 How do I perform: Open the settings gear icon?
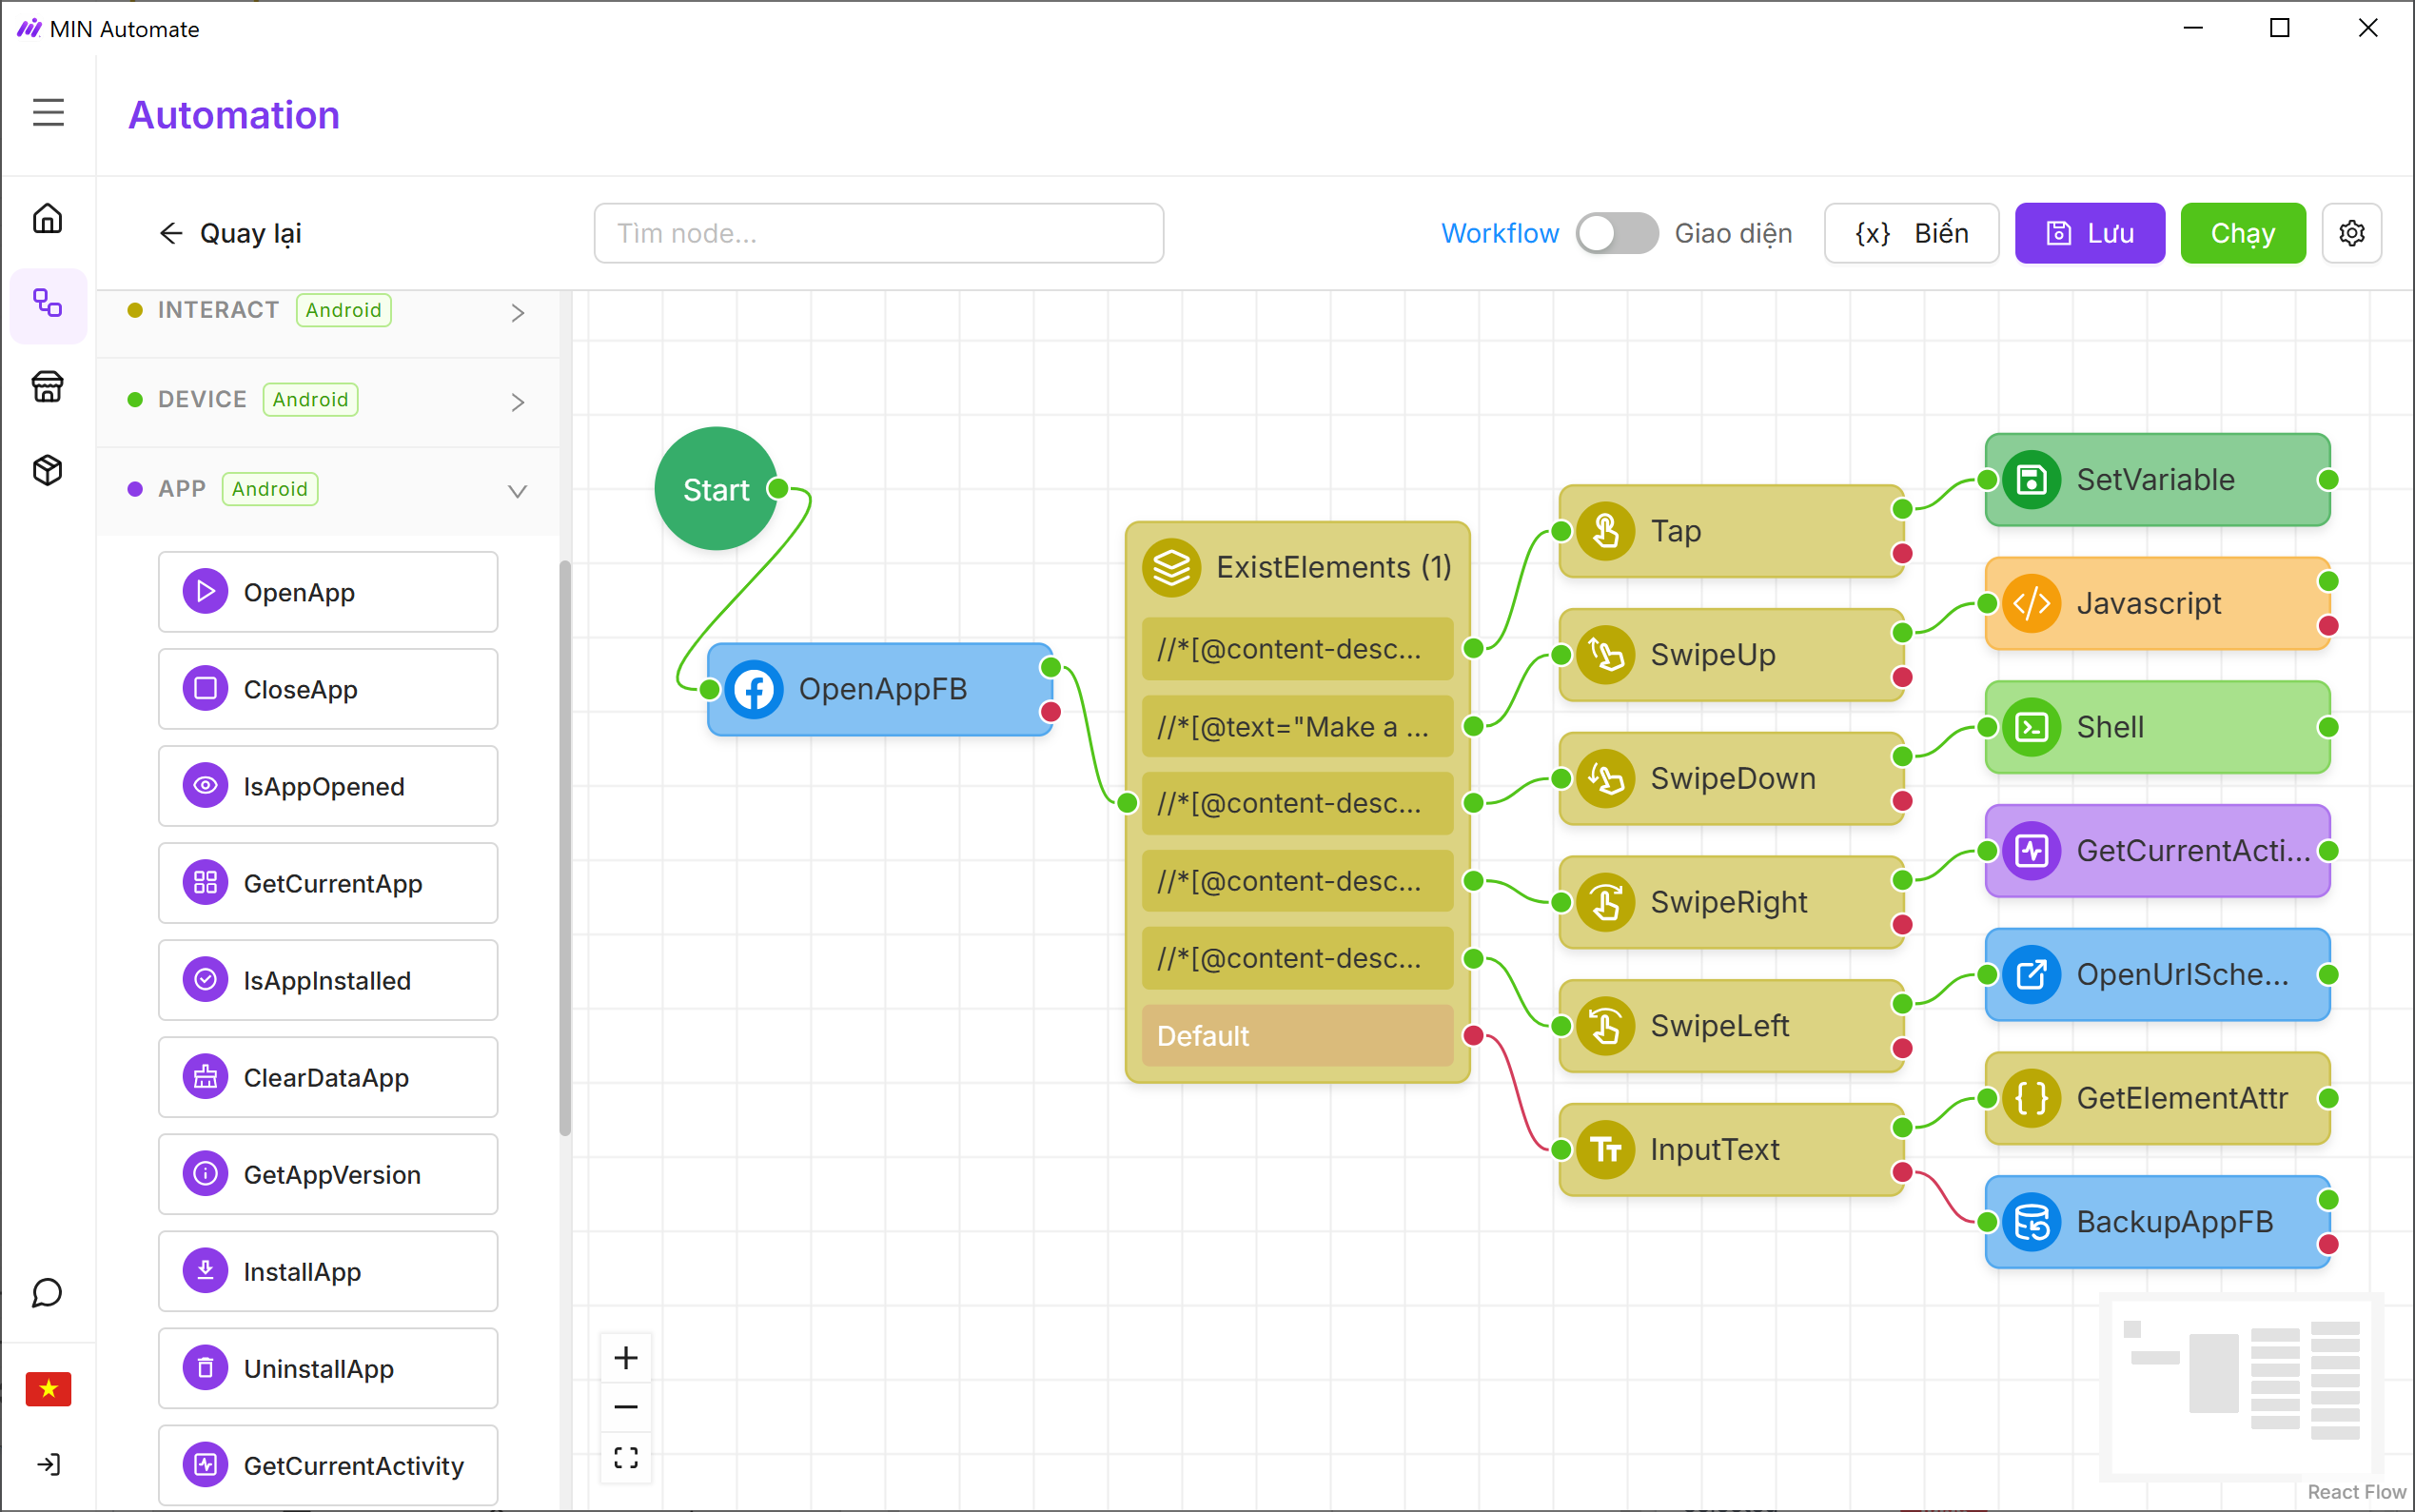tap(2351, 233)
